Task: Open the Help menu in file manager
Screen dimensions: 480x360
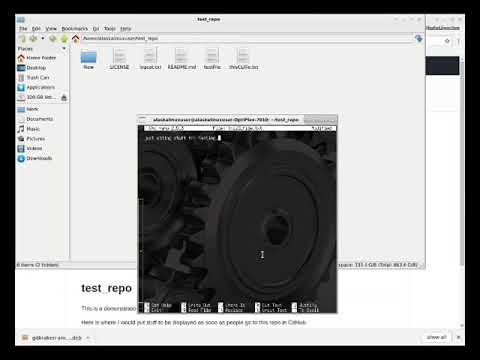Action: coord(126,29)
